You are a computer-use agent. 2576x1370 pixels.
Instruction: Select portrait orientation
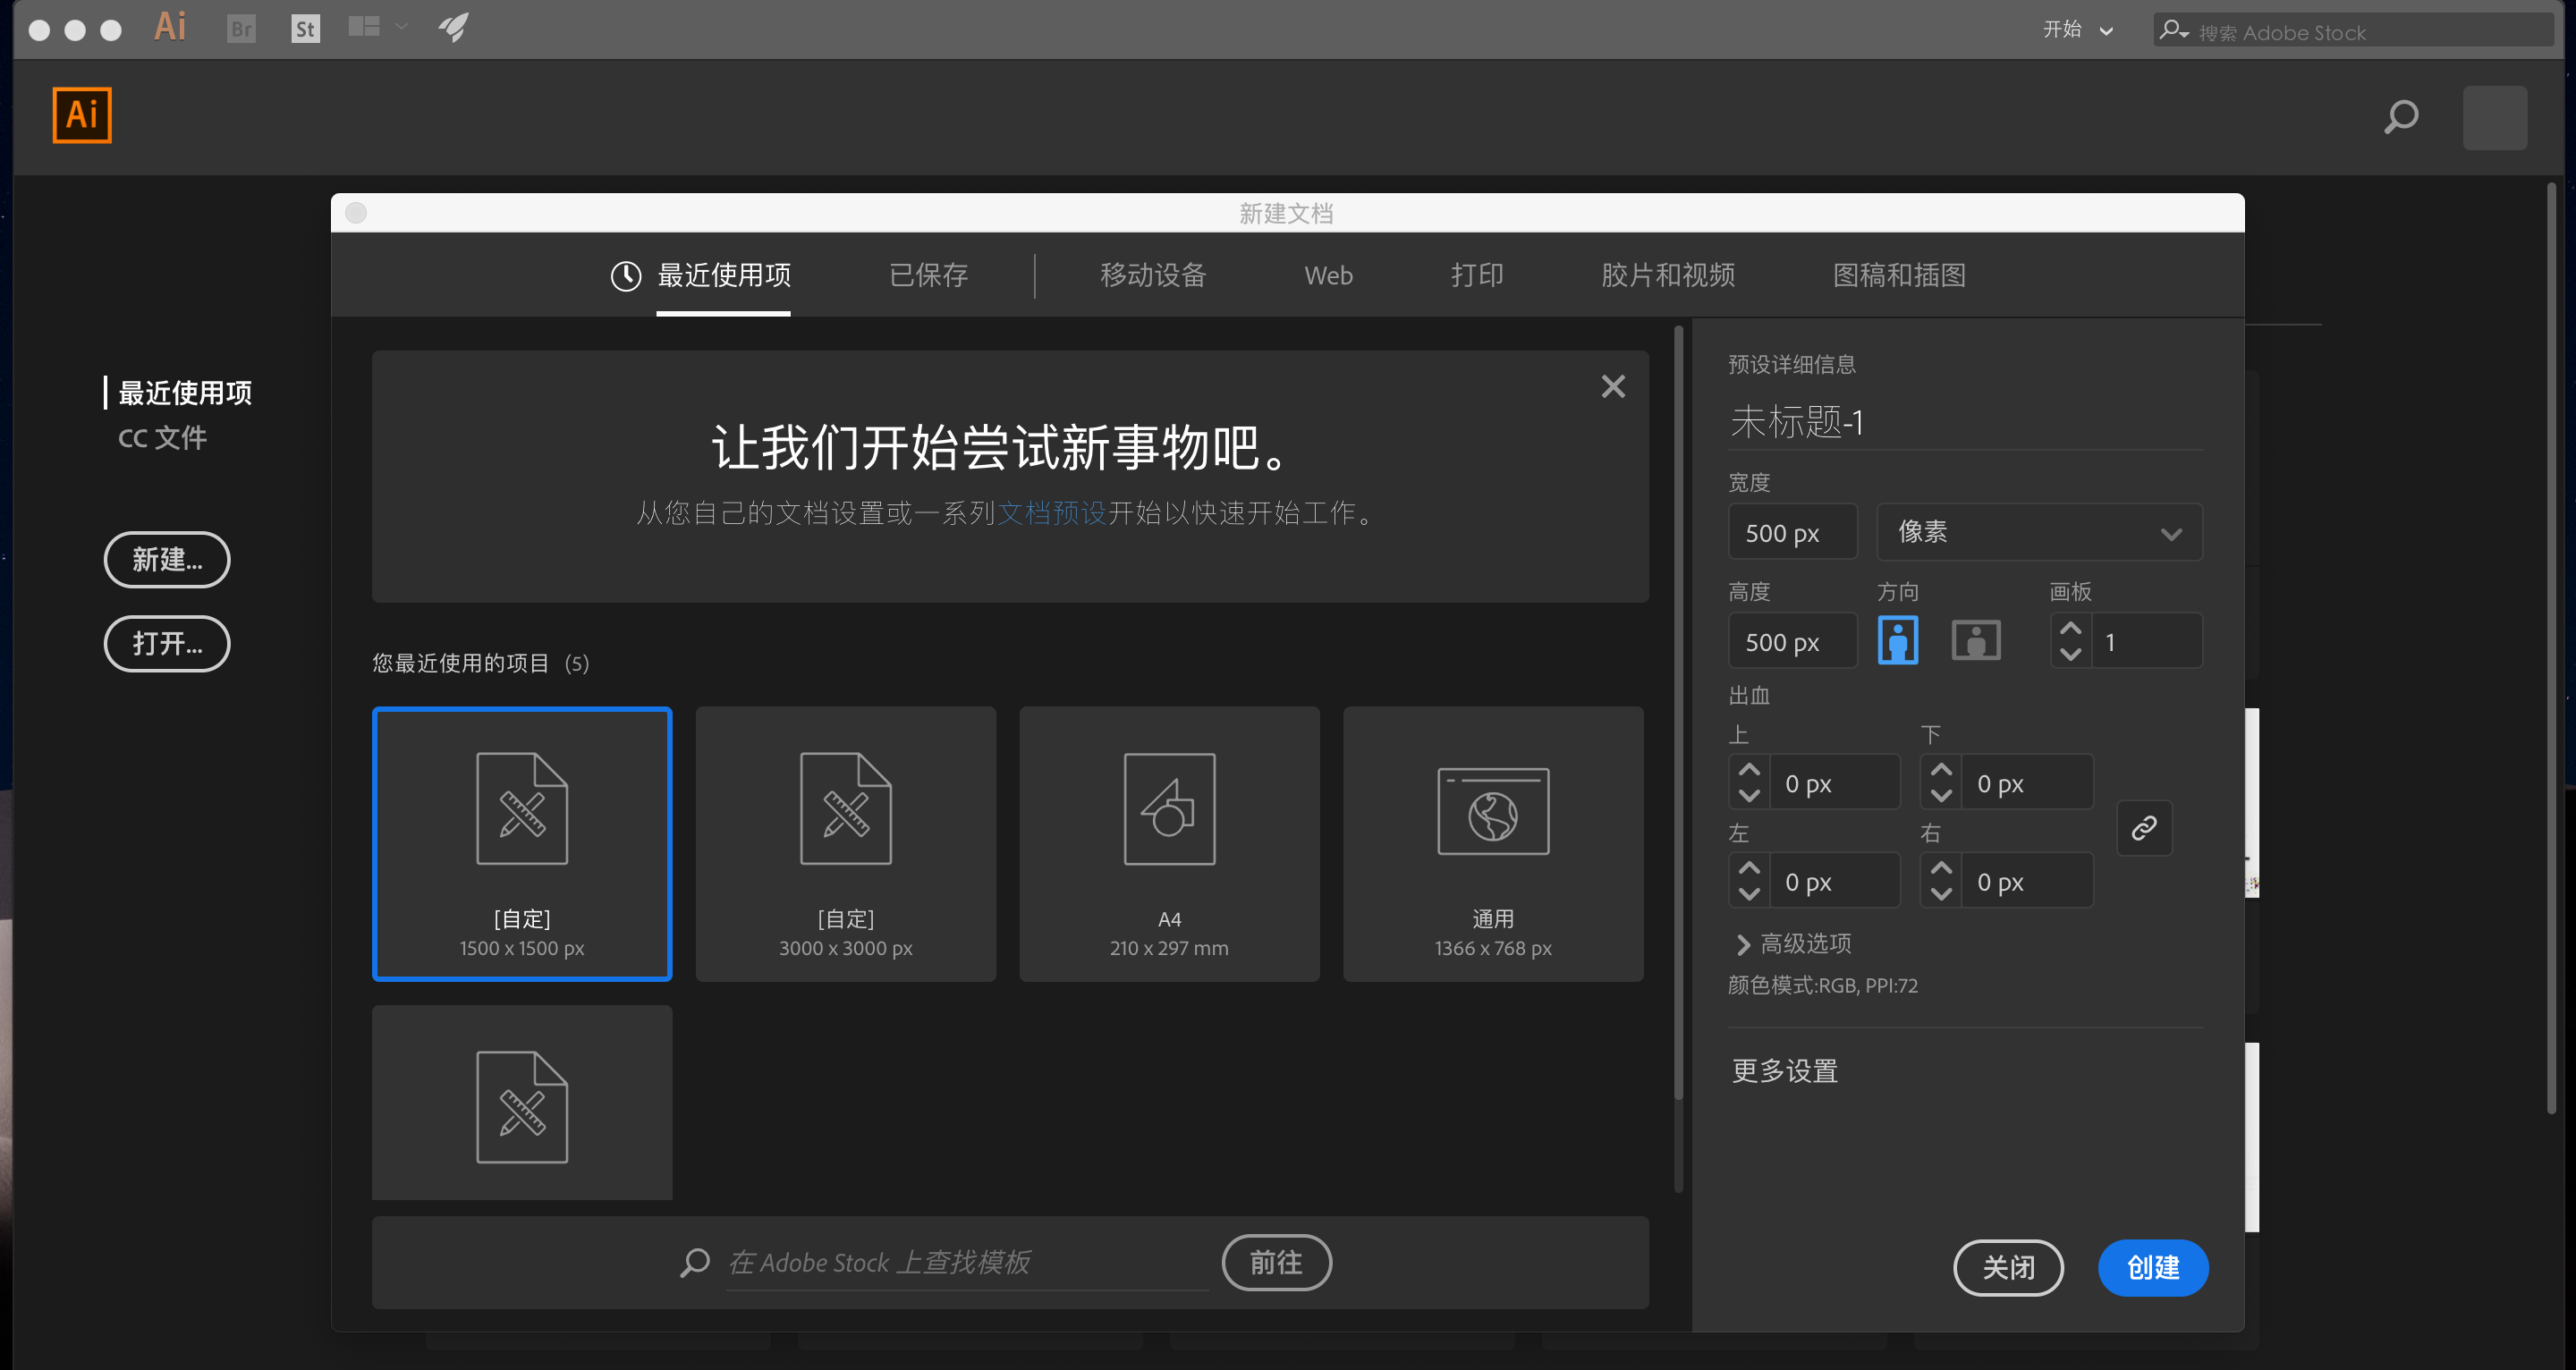tap(1897, 640)
